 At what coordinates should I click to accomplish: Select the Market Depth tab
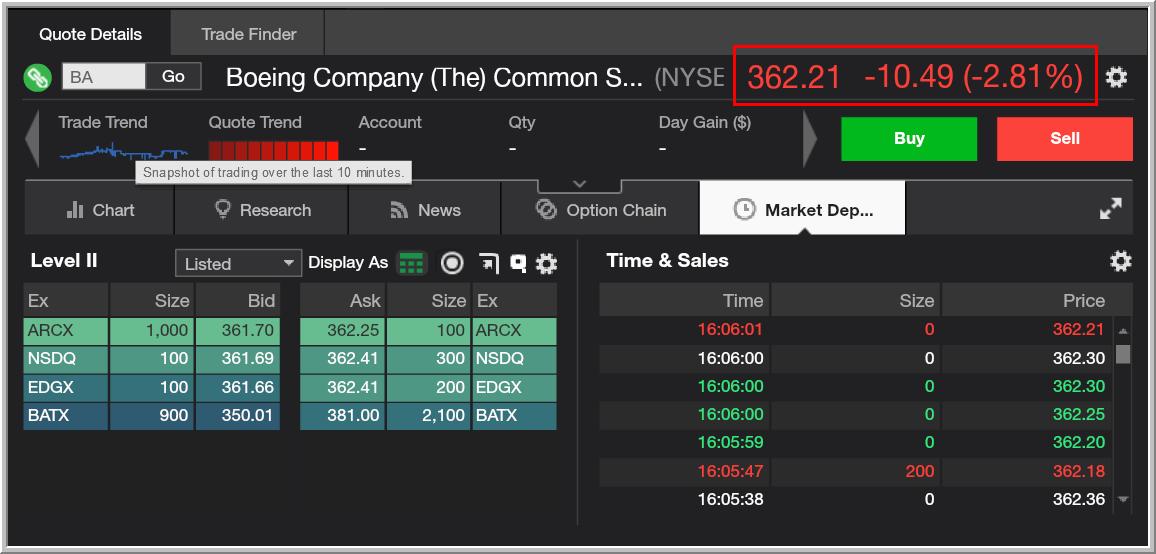tap(802, 210)
